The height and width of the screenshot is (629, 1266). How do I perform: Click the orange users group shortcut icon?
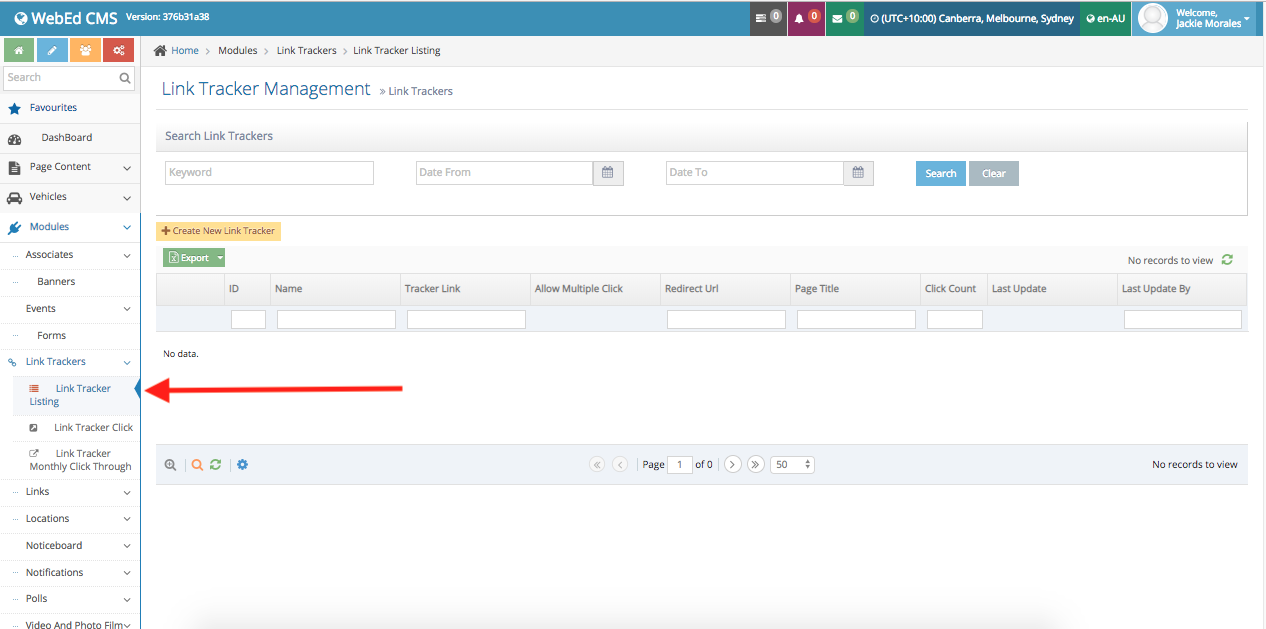(x=85, y=50)
